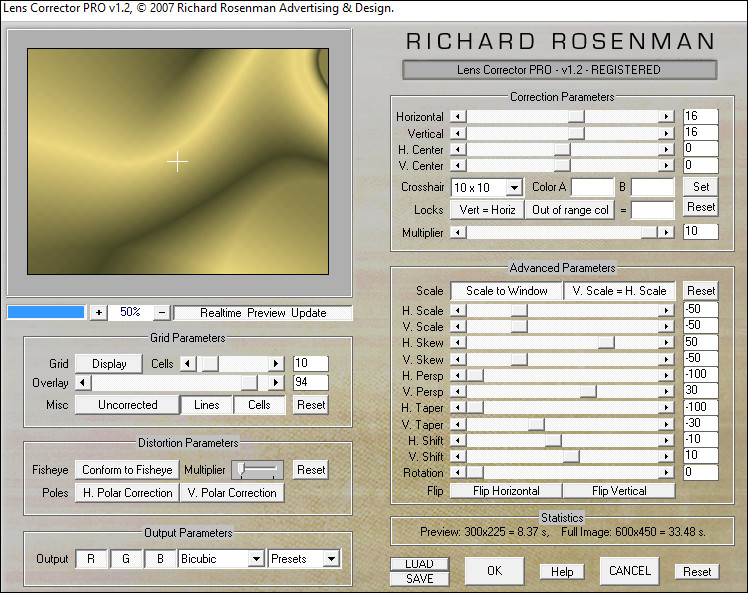Screen dimensions: 748x593
Task: Toggle the grid Cells button
Action: coord(260,405)
